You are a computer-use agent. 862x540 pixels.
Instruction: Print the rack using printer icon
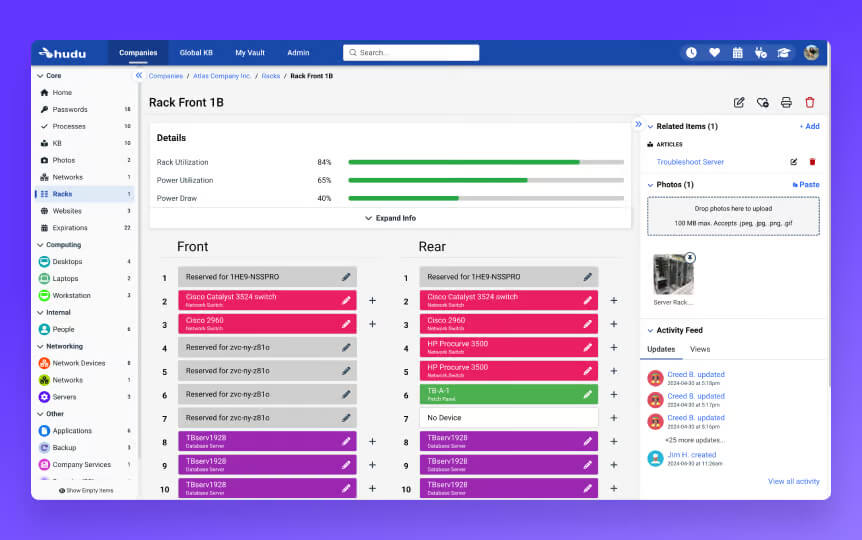[786, 102]
